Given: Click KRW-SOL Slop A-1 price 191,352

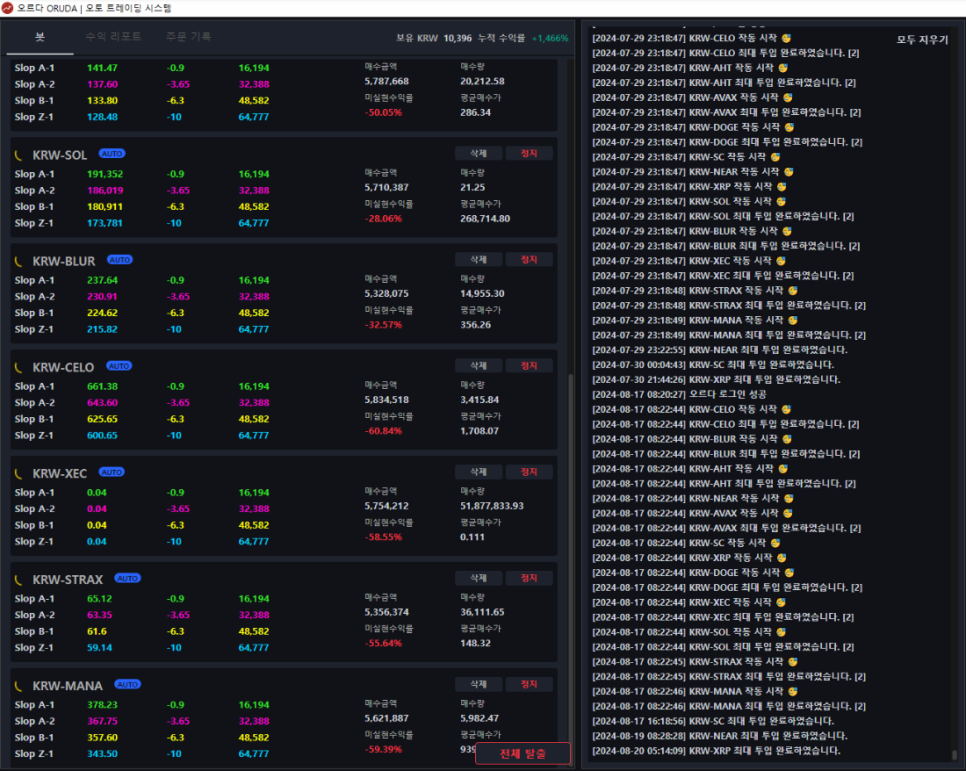Looking at the screenshot, I should (x=105, y=174).
